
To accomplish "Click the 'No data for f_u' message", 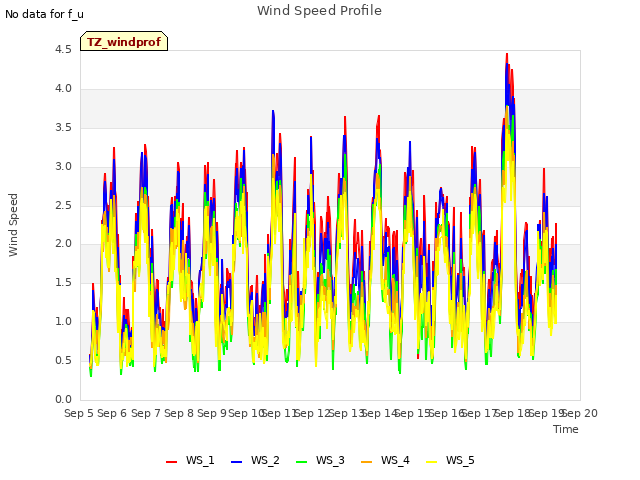I will [x=44, y=14].
